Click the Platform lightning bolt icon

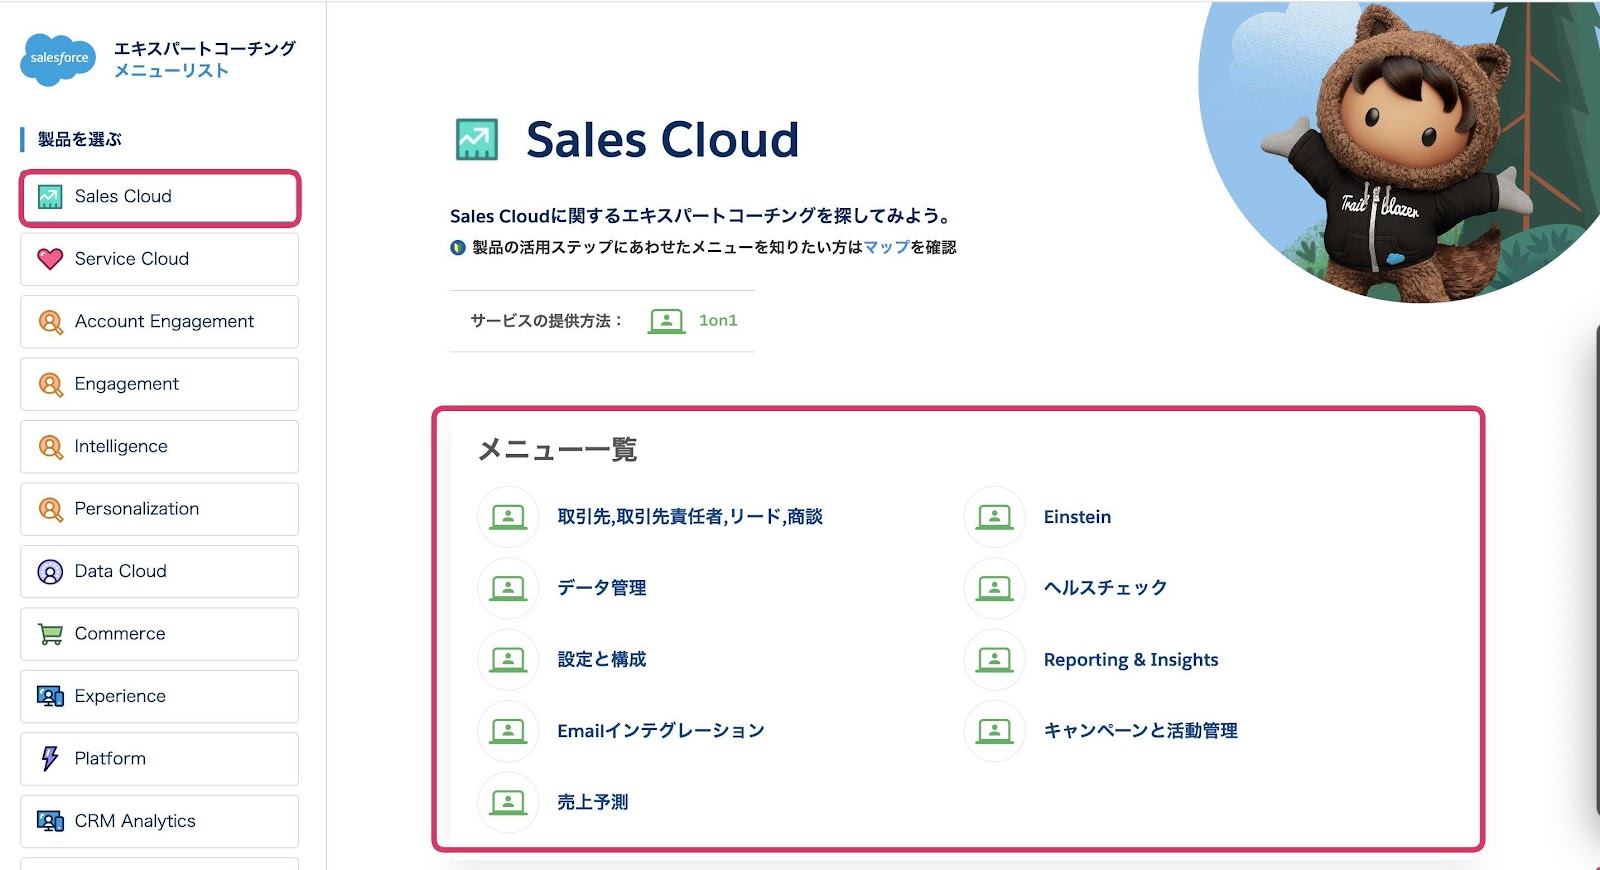(x=50, y=759)
